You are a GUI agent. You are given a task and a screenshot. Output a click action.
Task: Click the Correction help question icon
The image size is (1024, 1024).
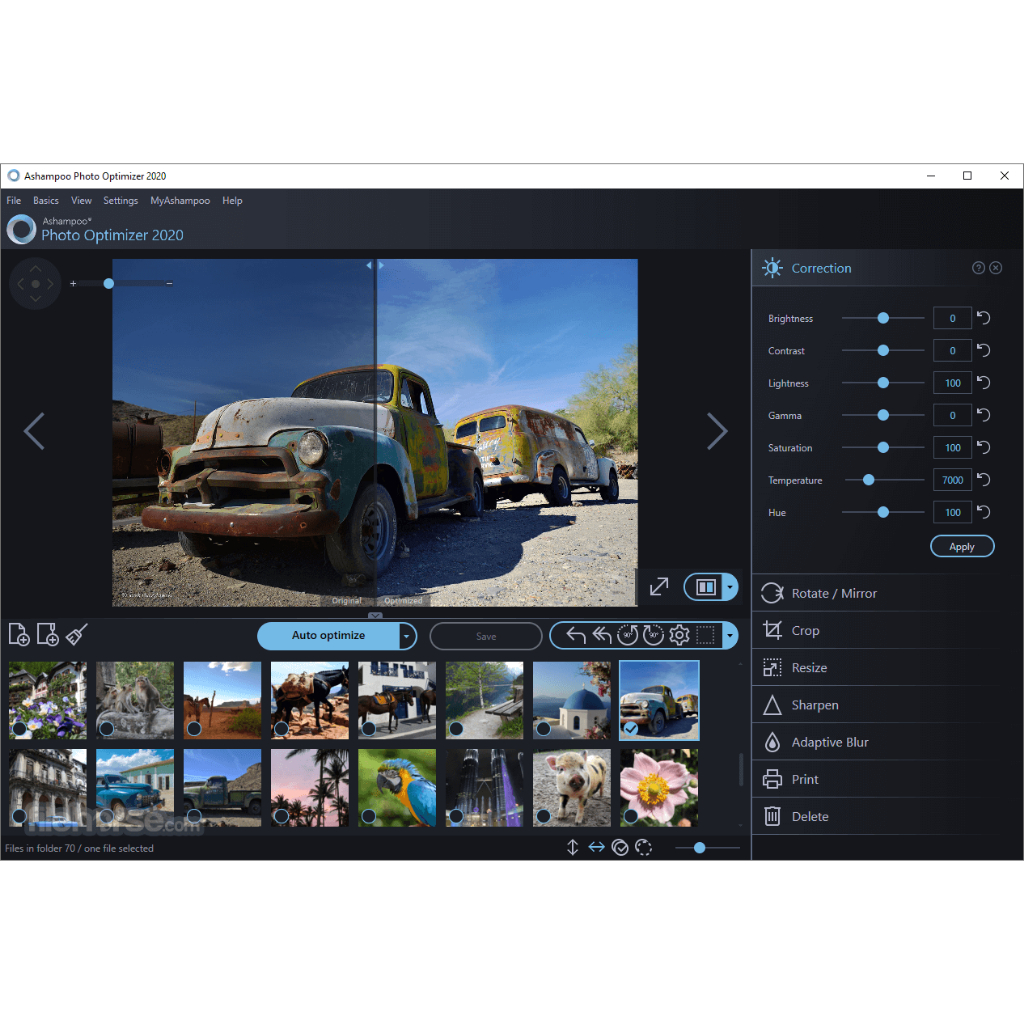click(x=978, y=268)
